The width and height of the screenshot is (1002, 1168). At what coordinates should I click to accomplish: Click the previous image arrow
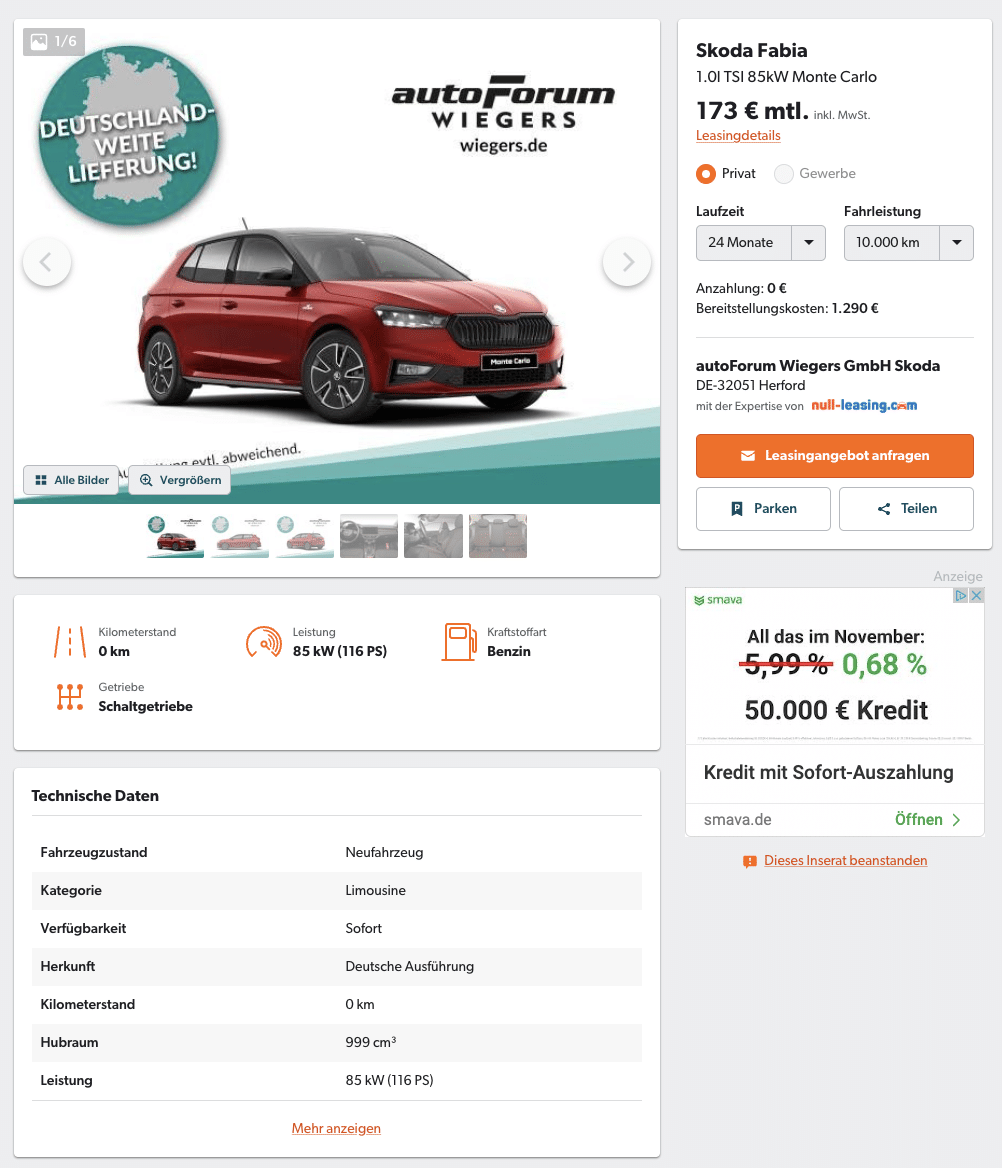[47, 262]
